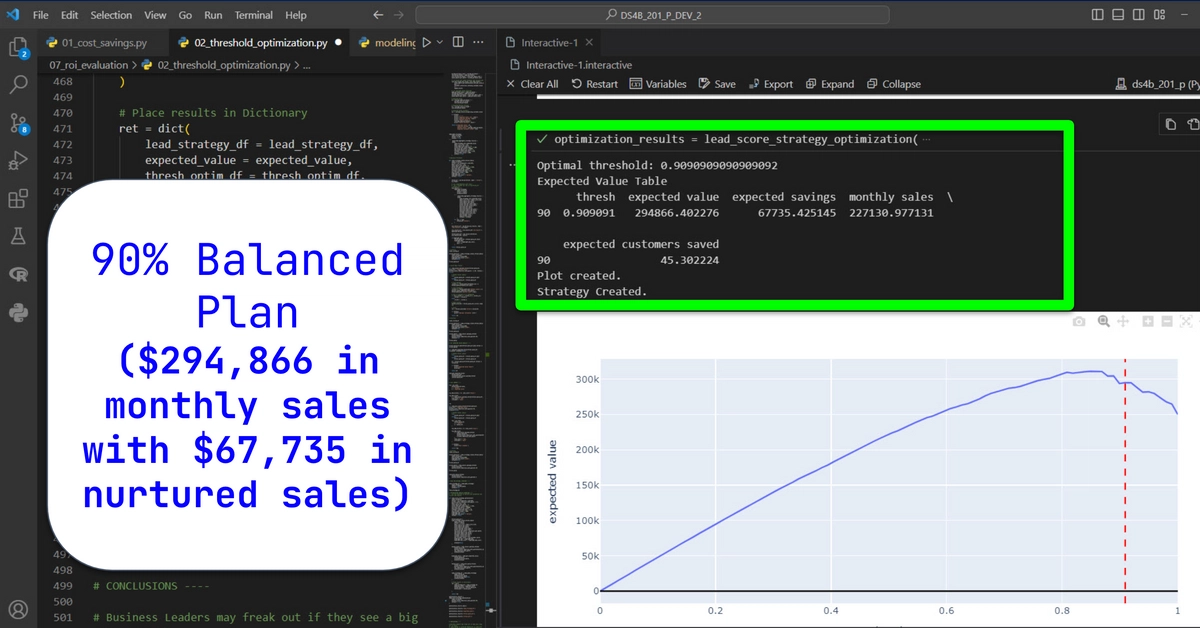Go back with the left arrow
This screenshot has height=628, width=1200.
(378, 15)
